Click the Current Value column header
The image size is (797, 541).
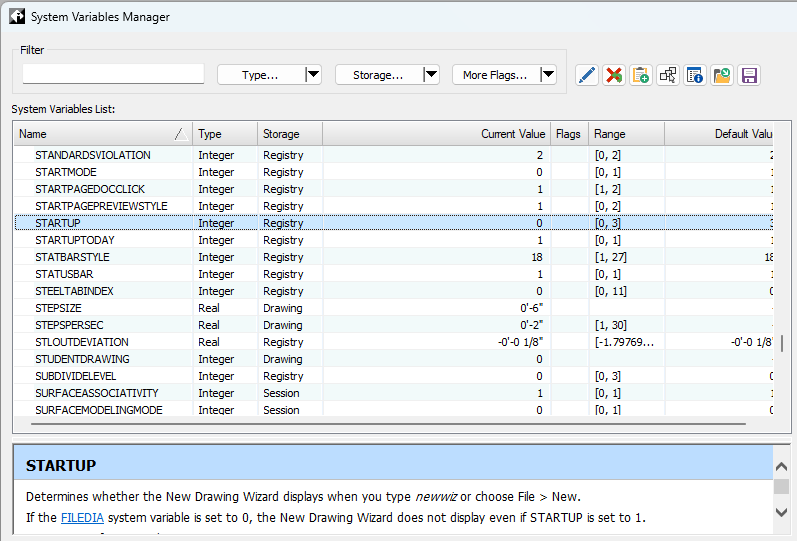coord(437,134)
